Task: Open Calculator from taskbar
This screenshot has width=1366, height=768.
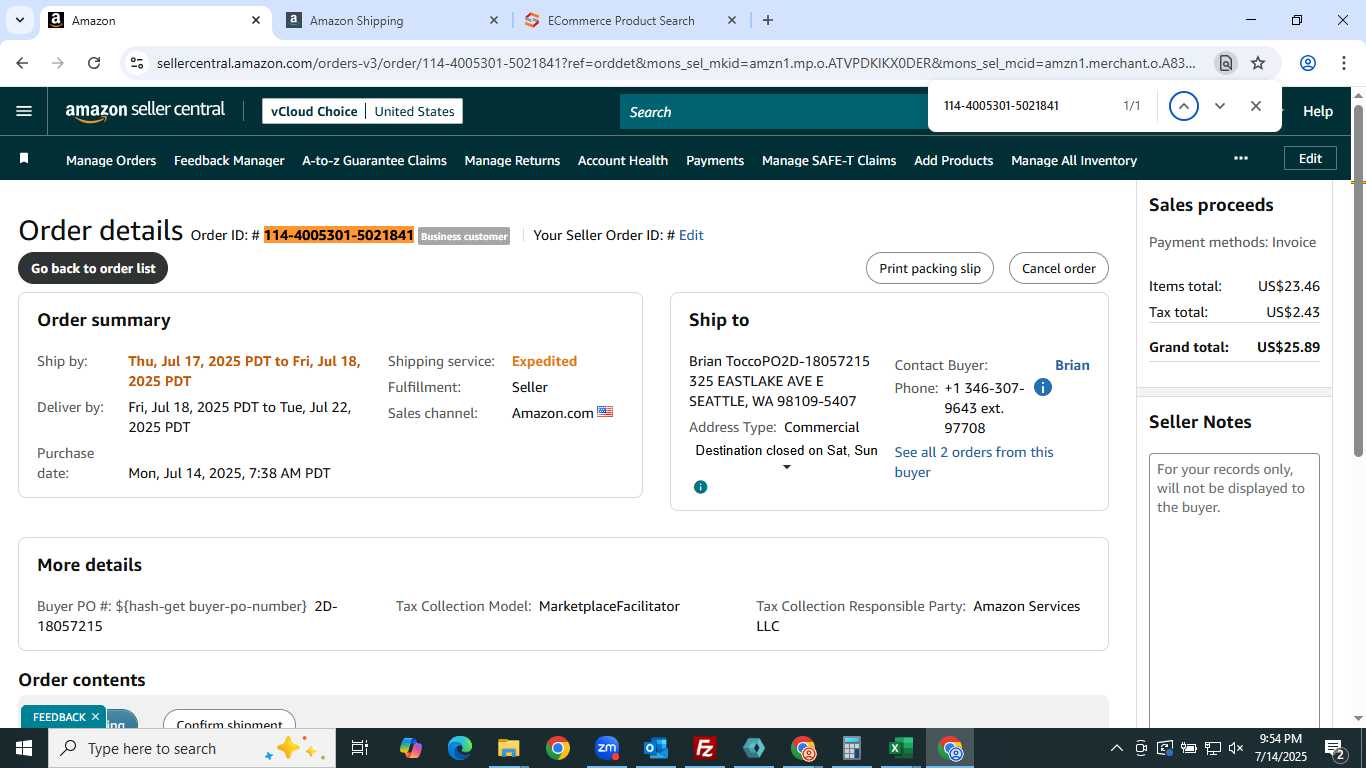Action: pyautogui.click(x=852, y=748)
